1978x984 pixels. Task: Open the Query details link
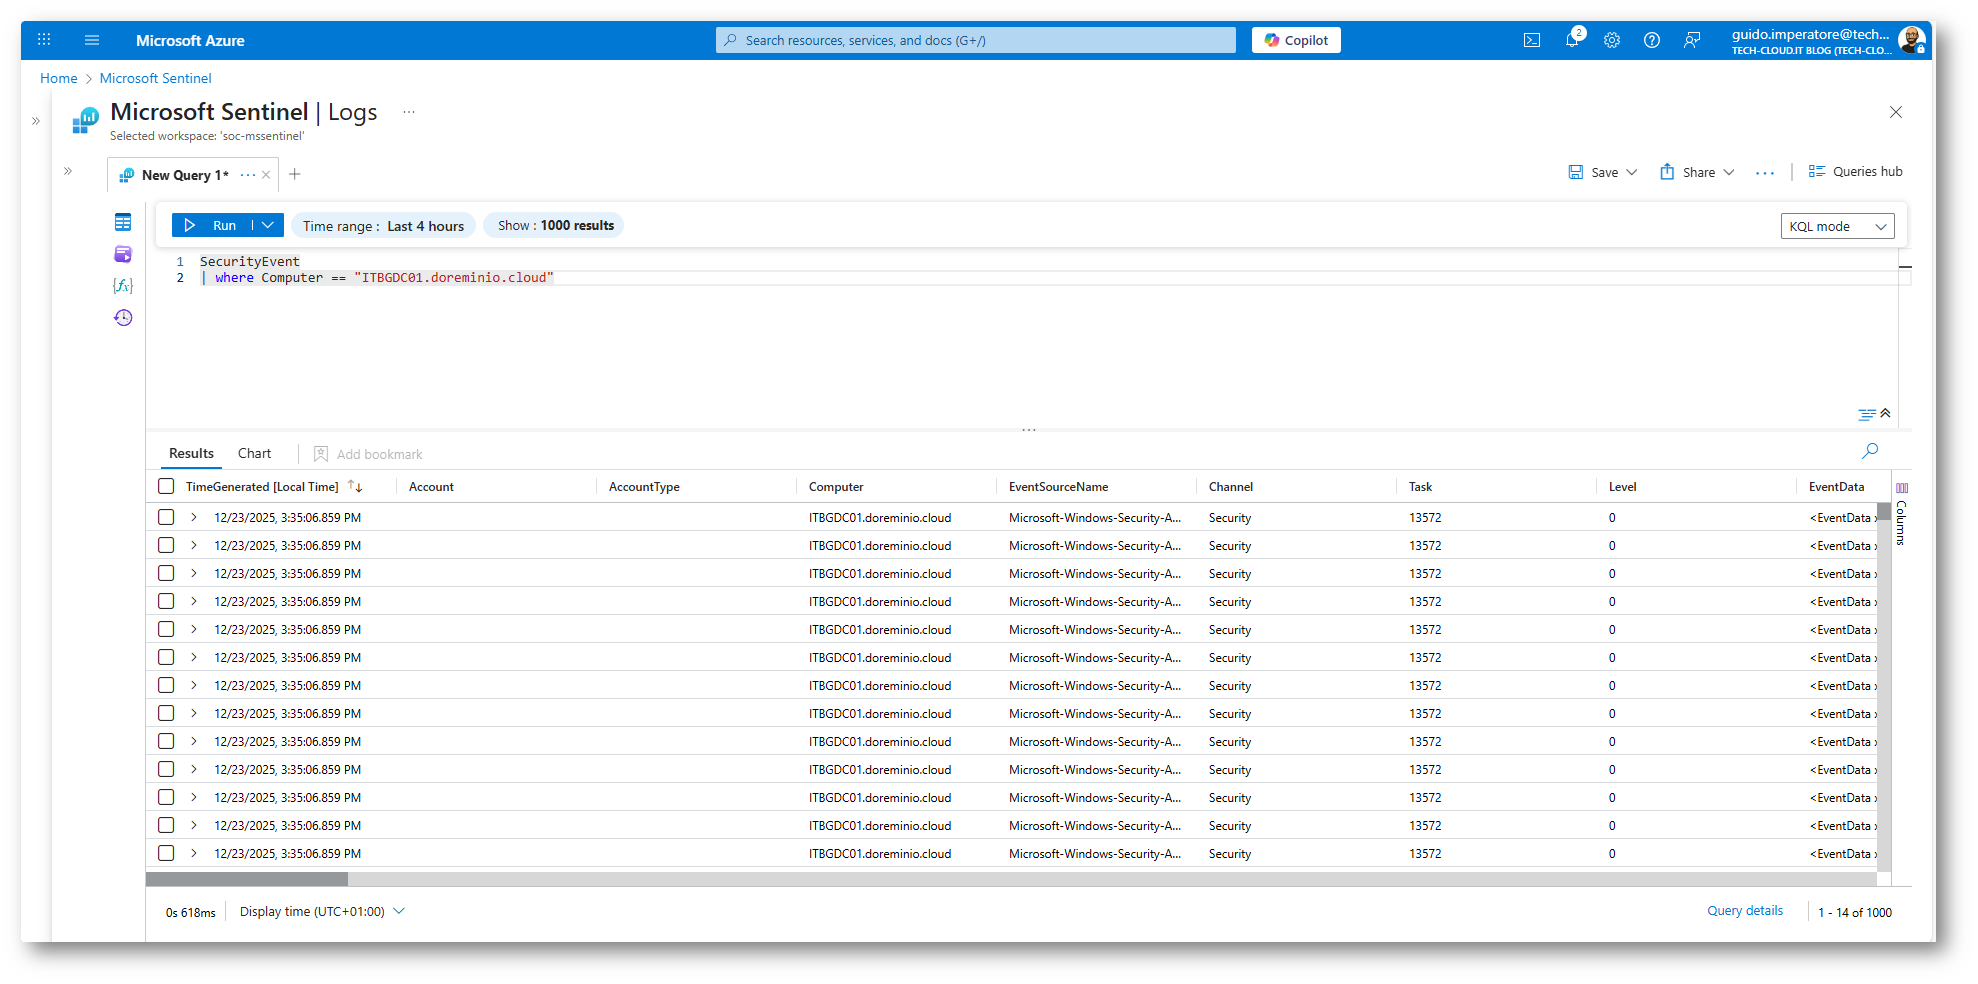(1744, 911)
